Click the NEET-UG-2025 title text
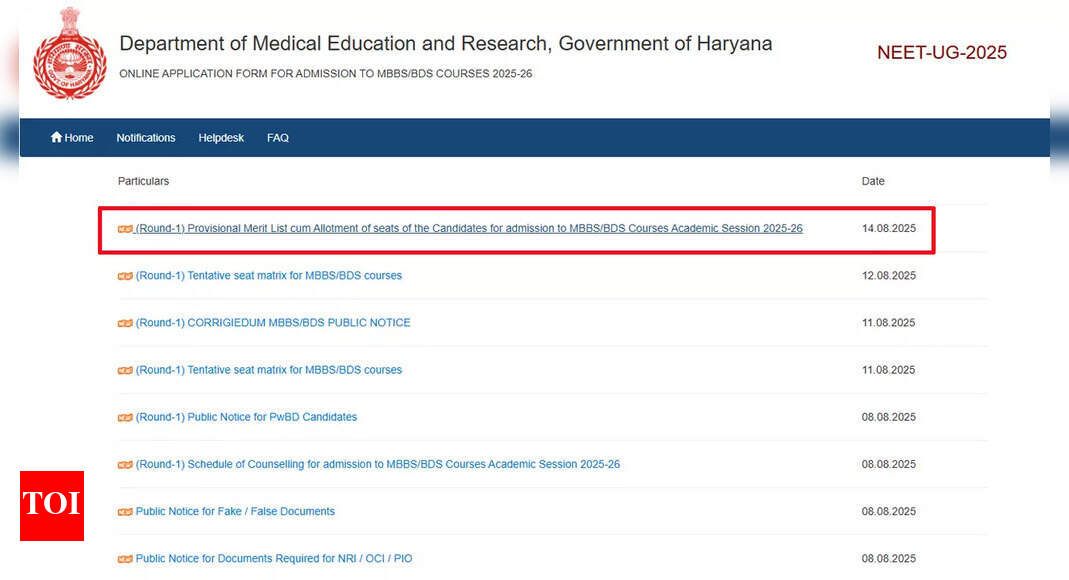 942,52
